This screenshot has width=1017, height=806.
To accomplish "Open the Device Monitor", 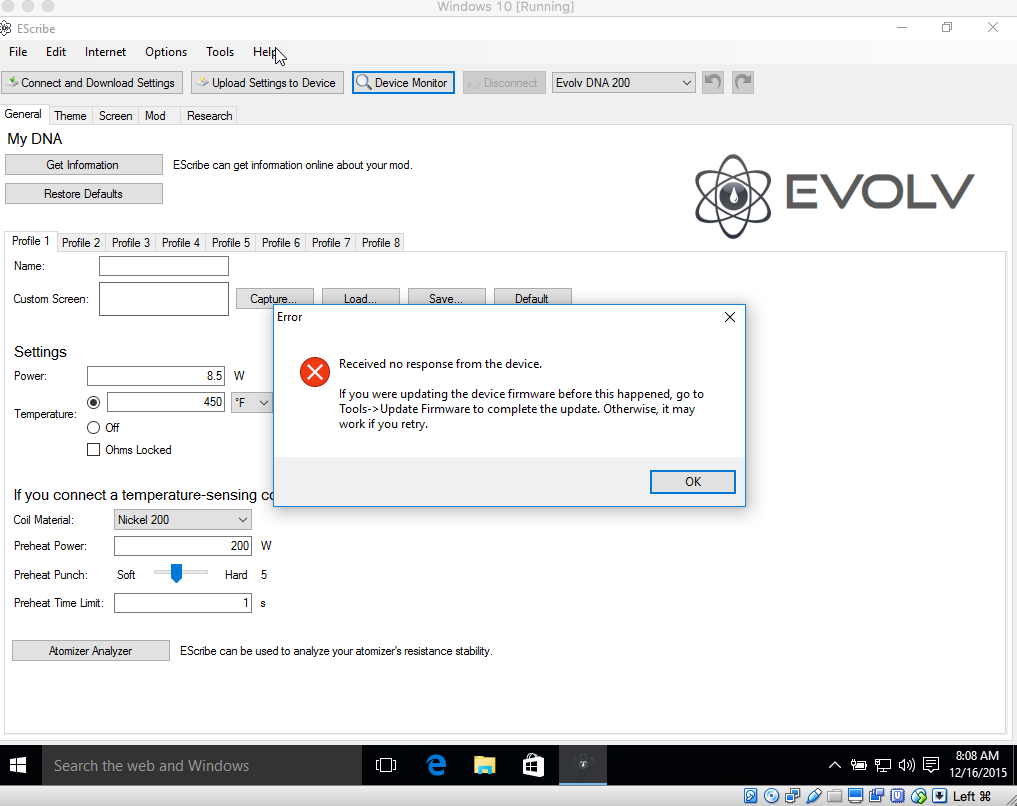I will 403,82.
